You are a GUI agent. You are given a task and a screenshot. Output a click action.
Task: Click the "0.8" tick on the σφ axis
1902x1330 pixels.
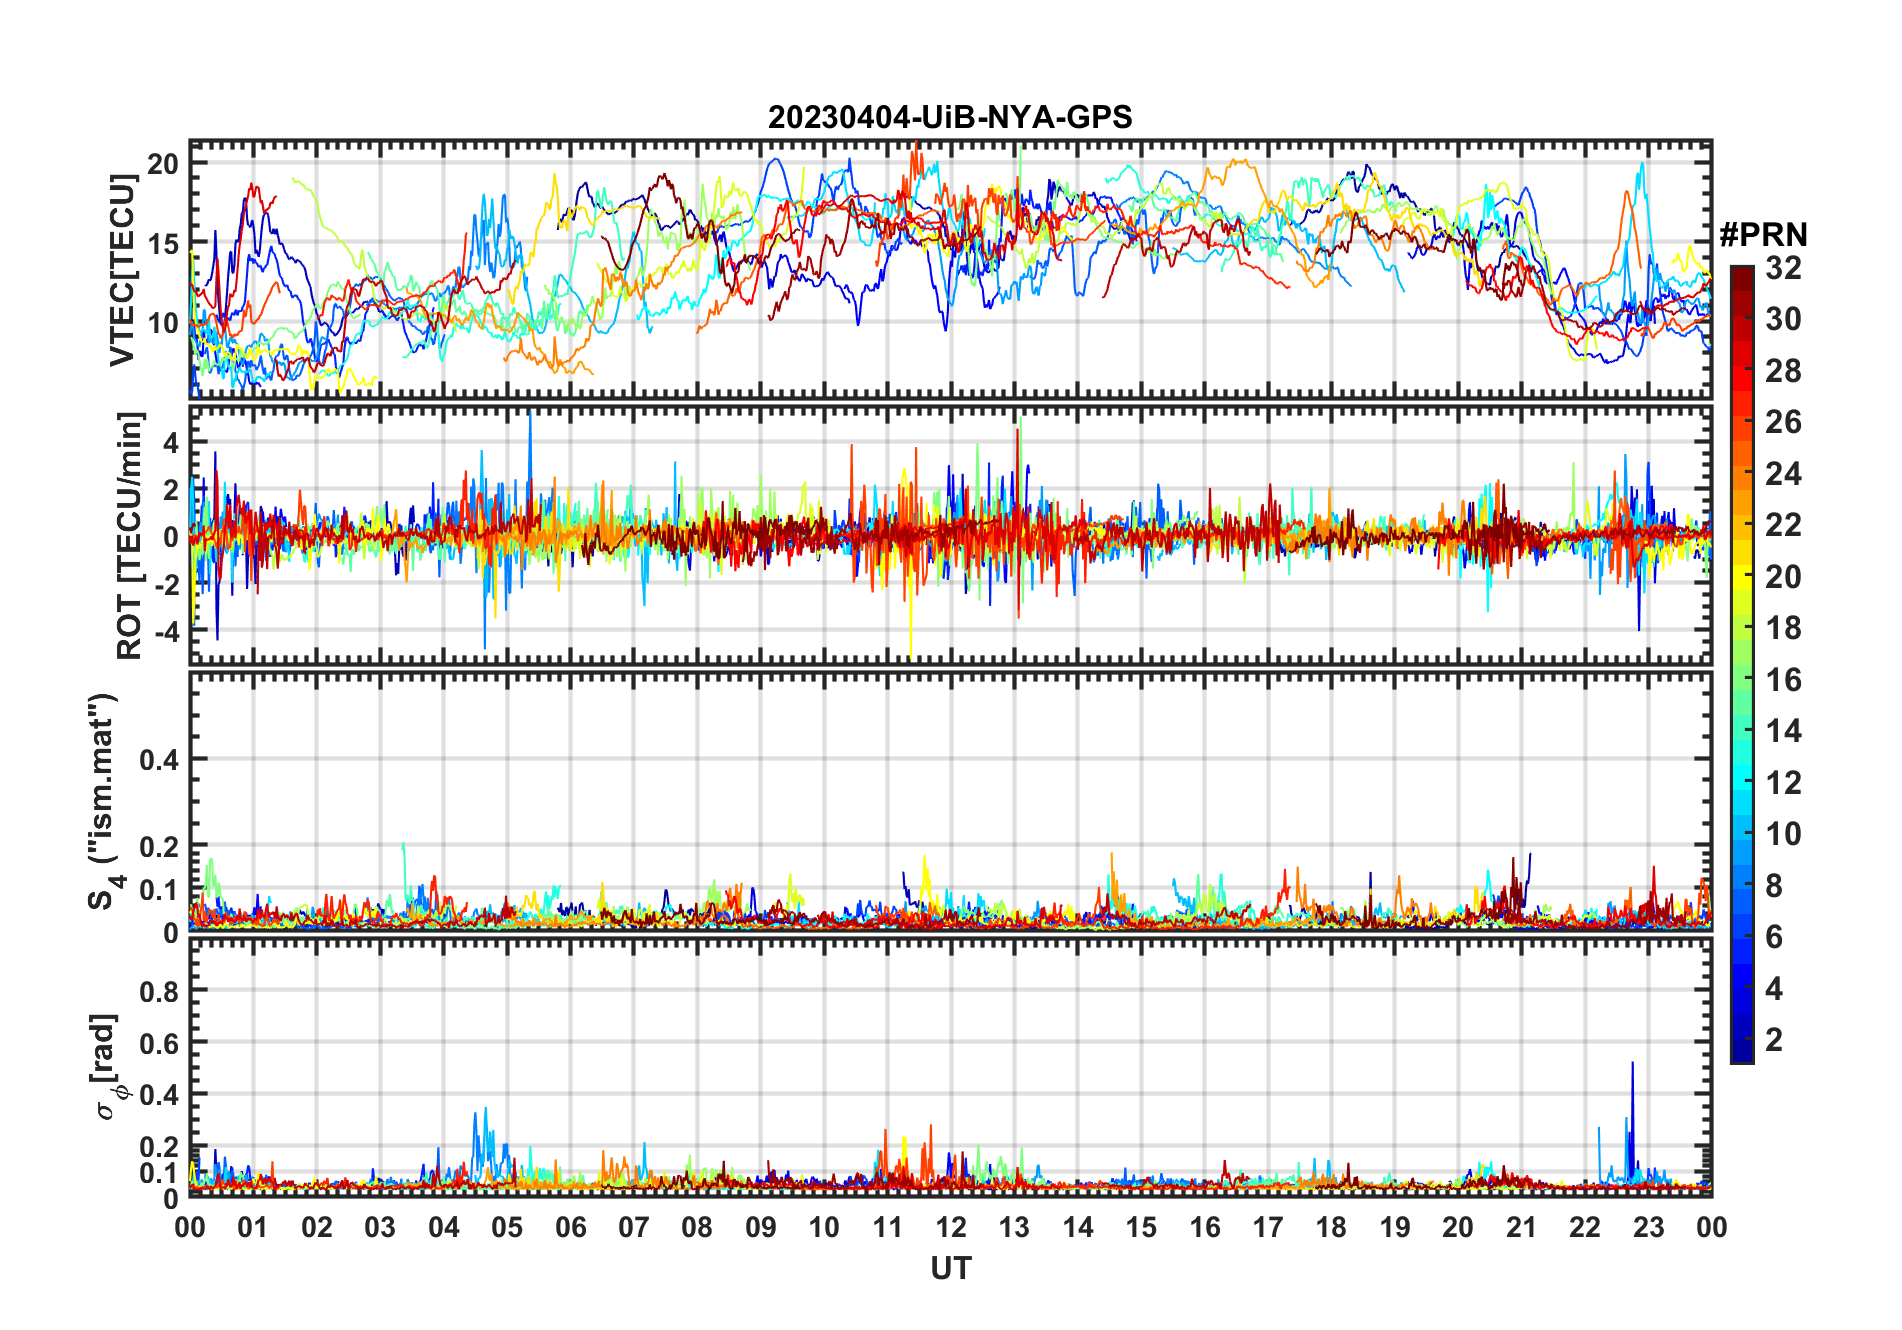pyautogui.click(x=160, y=991)
